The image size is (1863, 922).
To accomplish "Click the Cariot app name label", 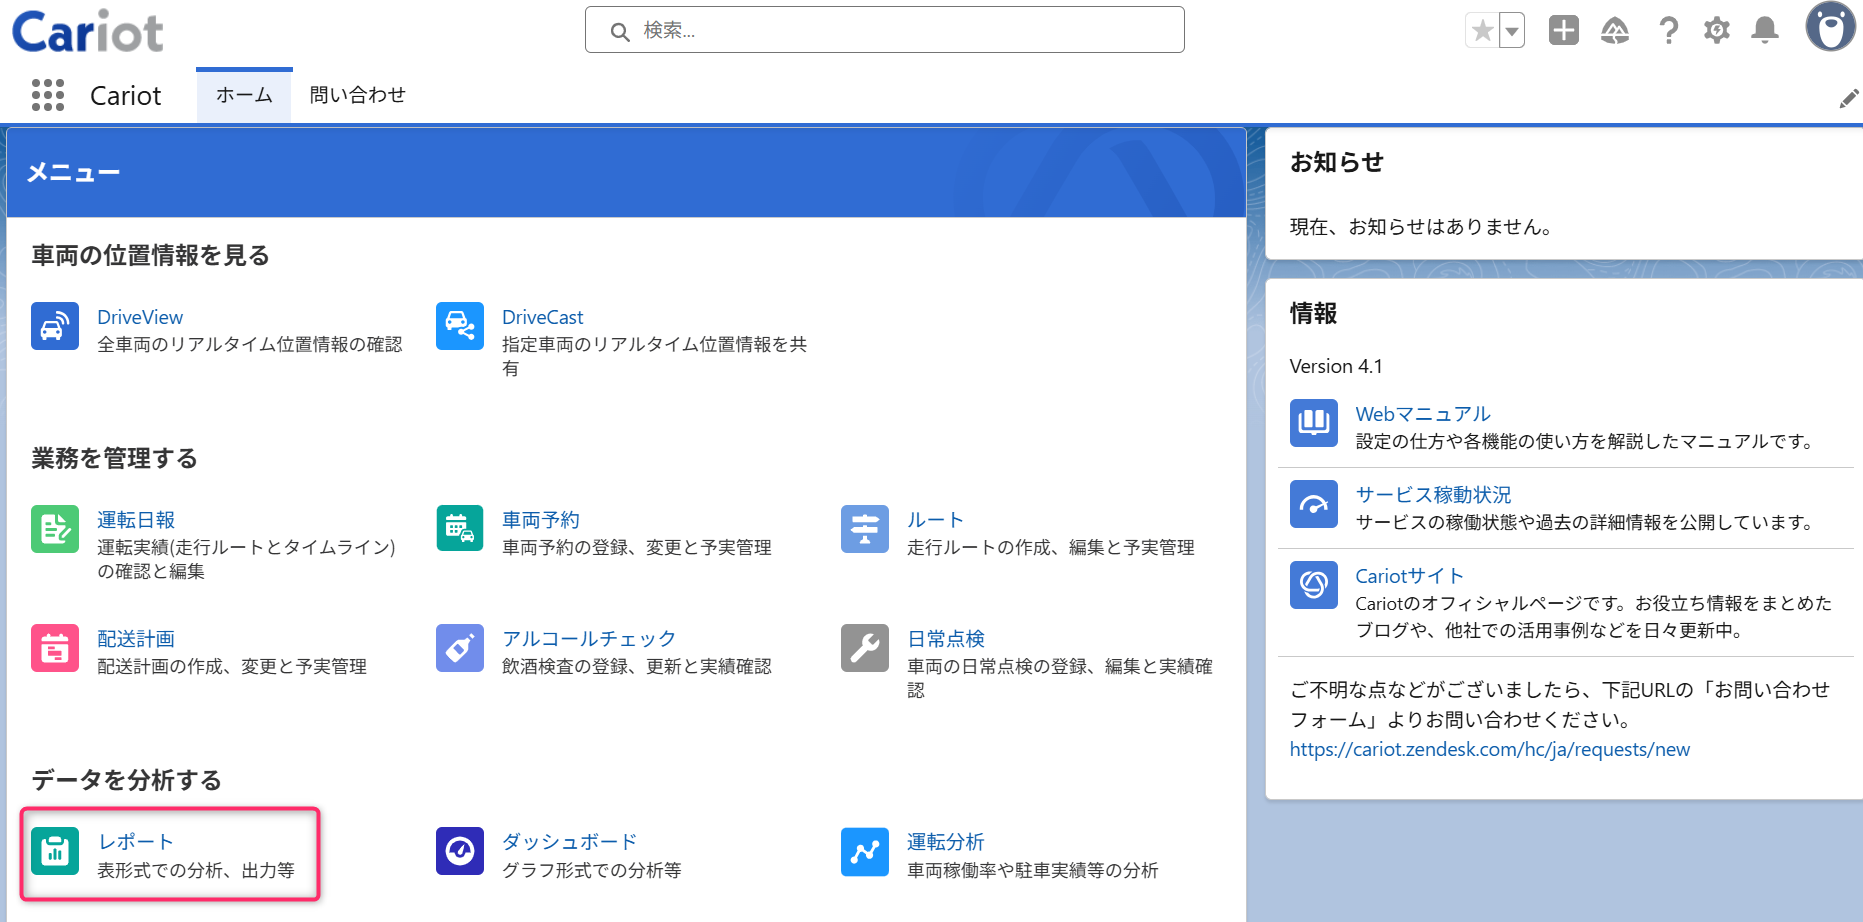I will 125,96.
